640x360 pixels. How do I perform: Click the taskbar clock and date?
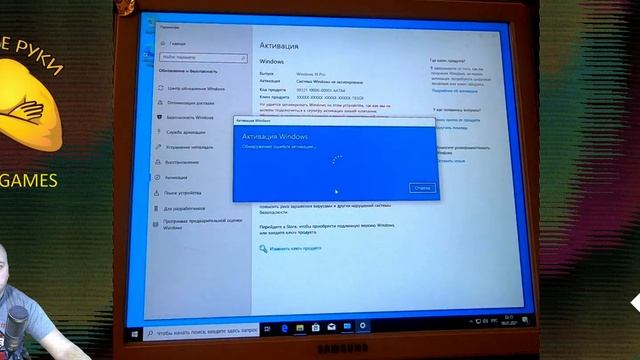[509, 320]
